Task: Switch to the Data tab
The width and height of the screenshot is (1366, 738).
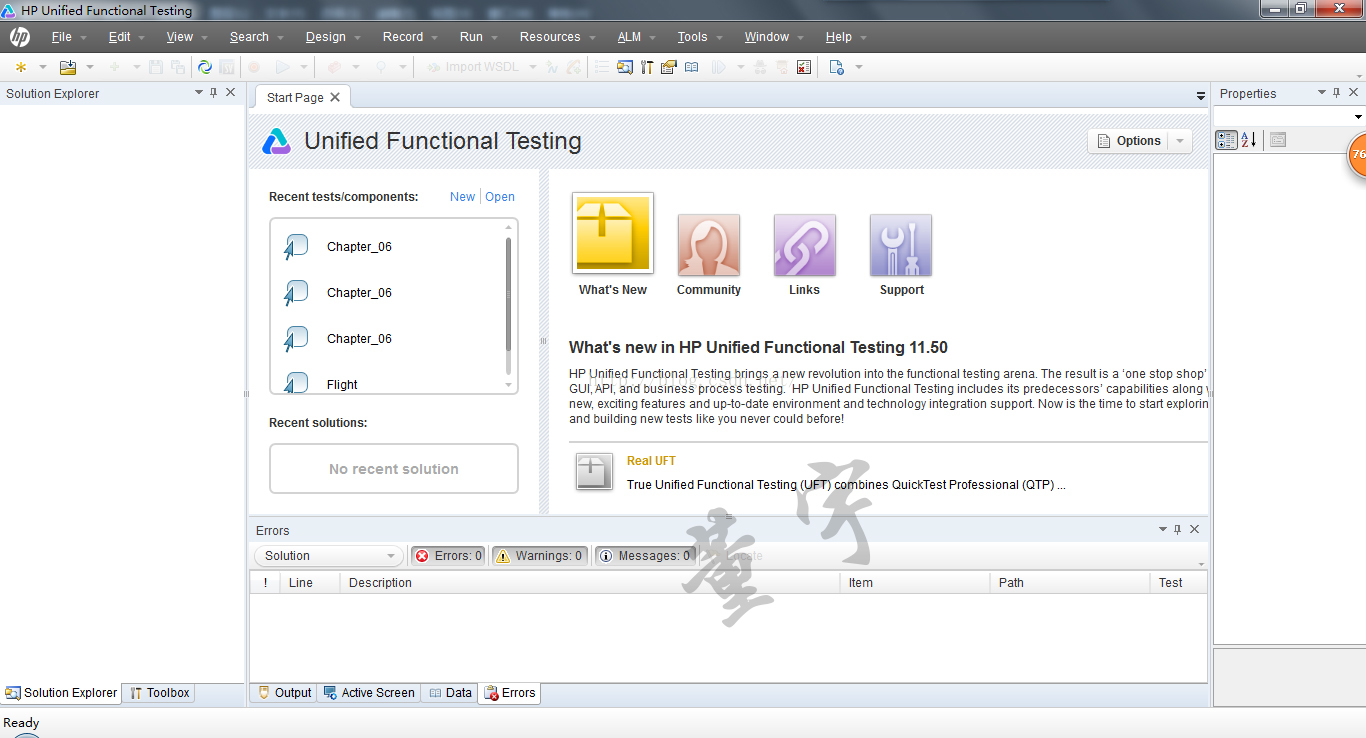Action: (x=450, y=693)
